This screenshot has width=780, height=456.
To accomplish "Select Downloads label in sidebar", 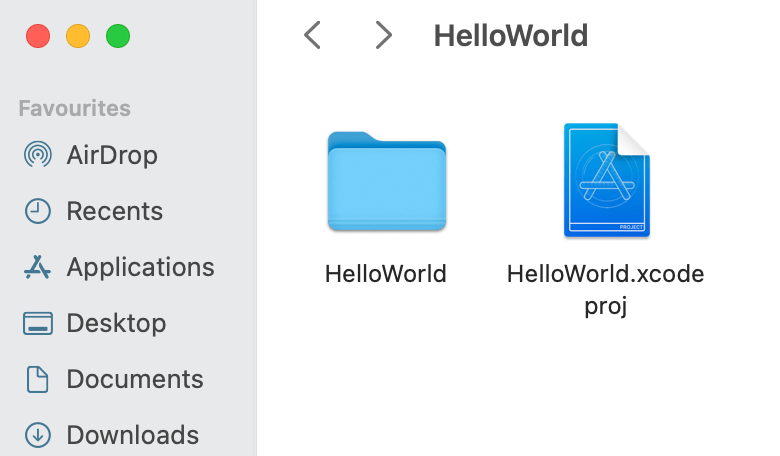I will coord(133,435).
